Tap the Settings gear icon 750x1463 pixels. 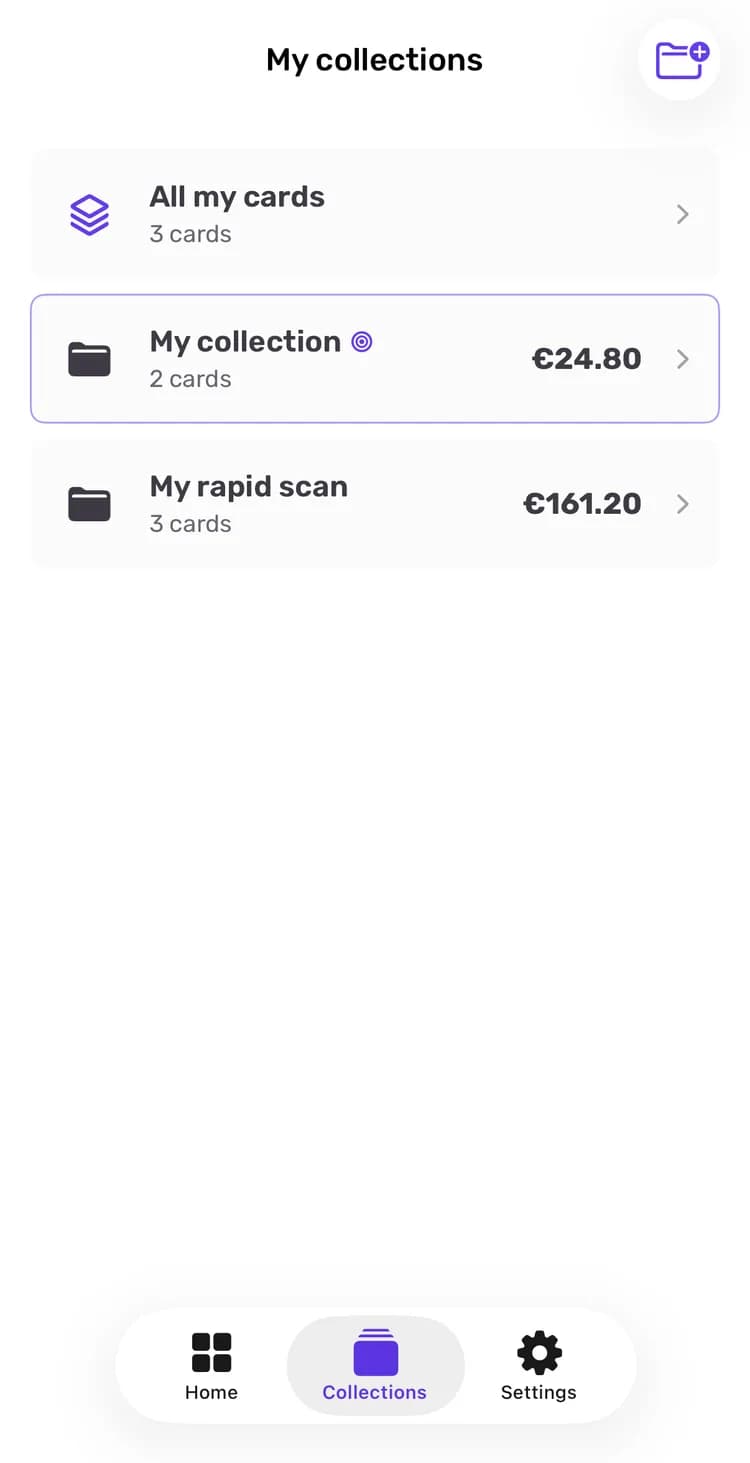(x=539, y=1353)
